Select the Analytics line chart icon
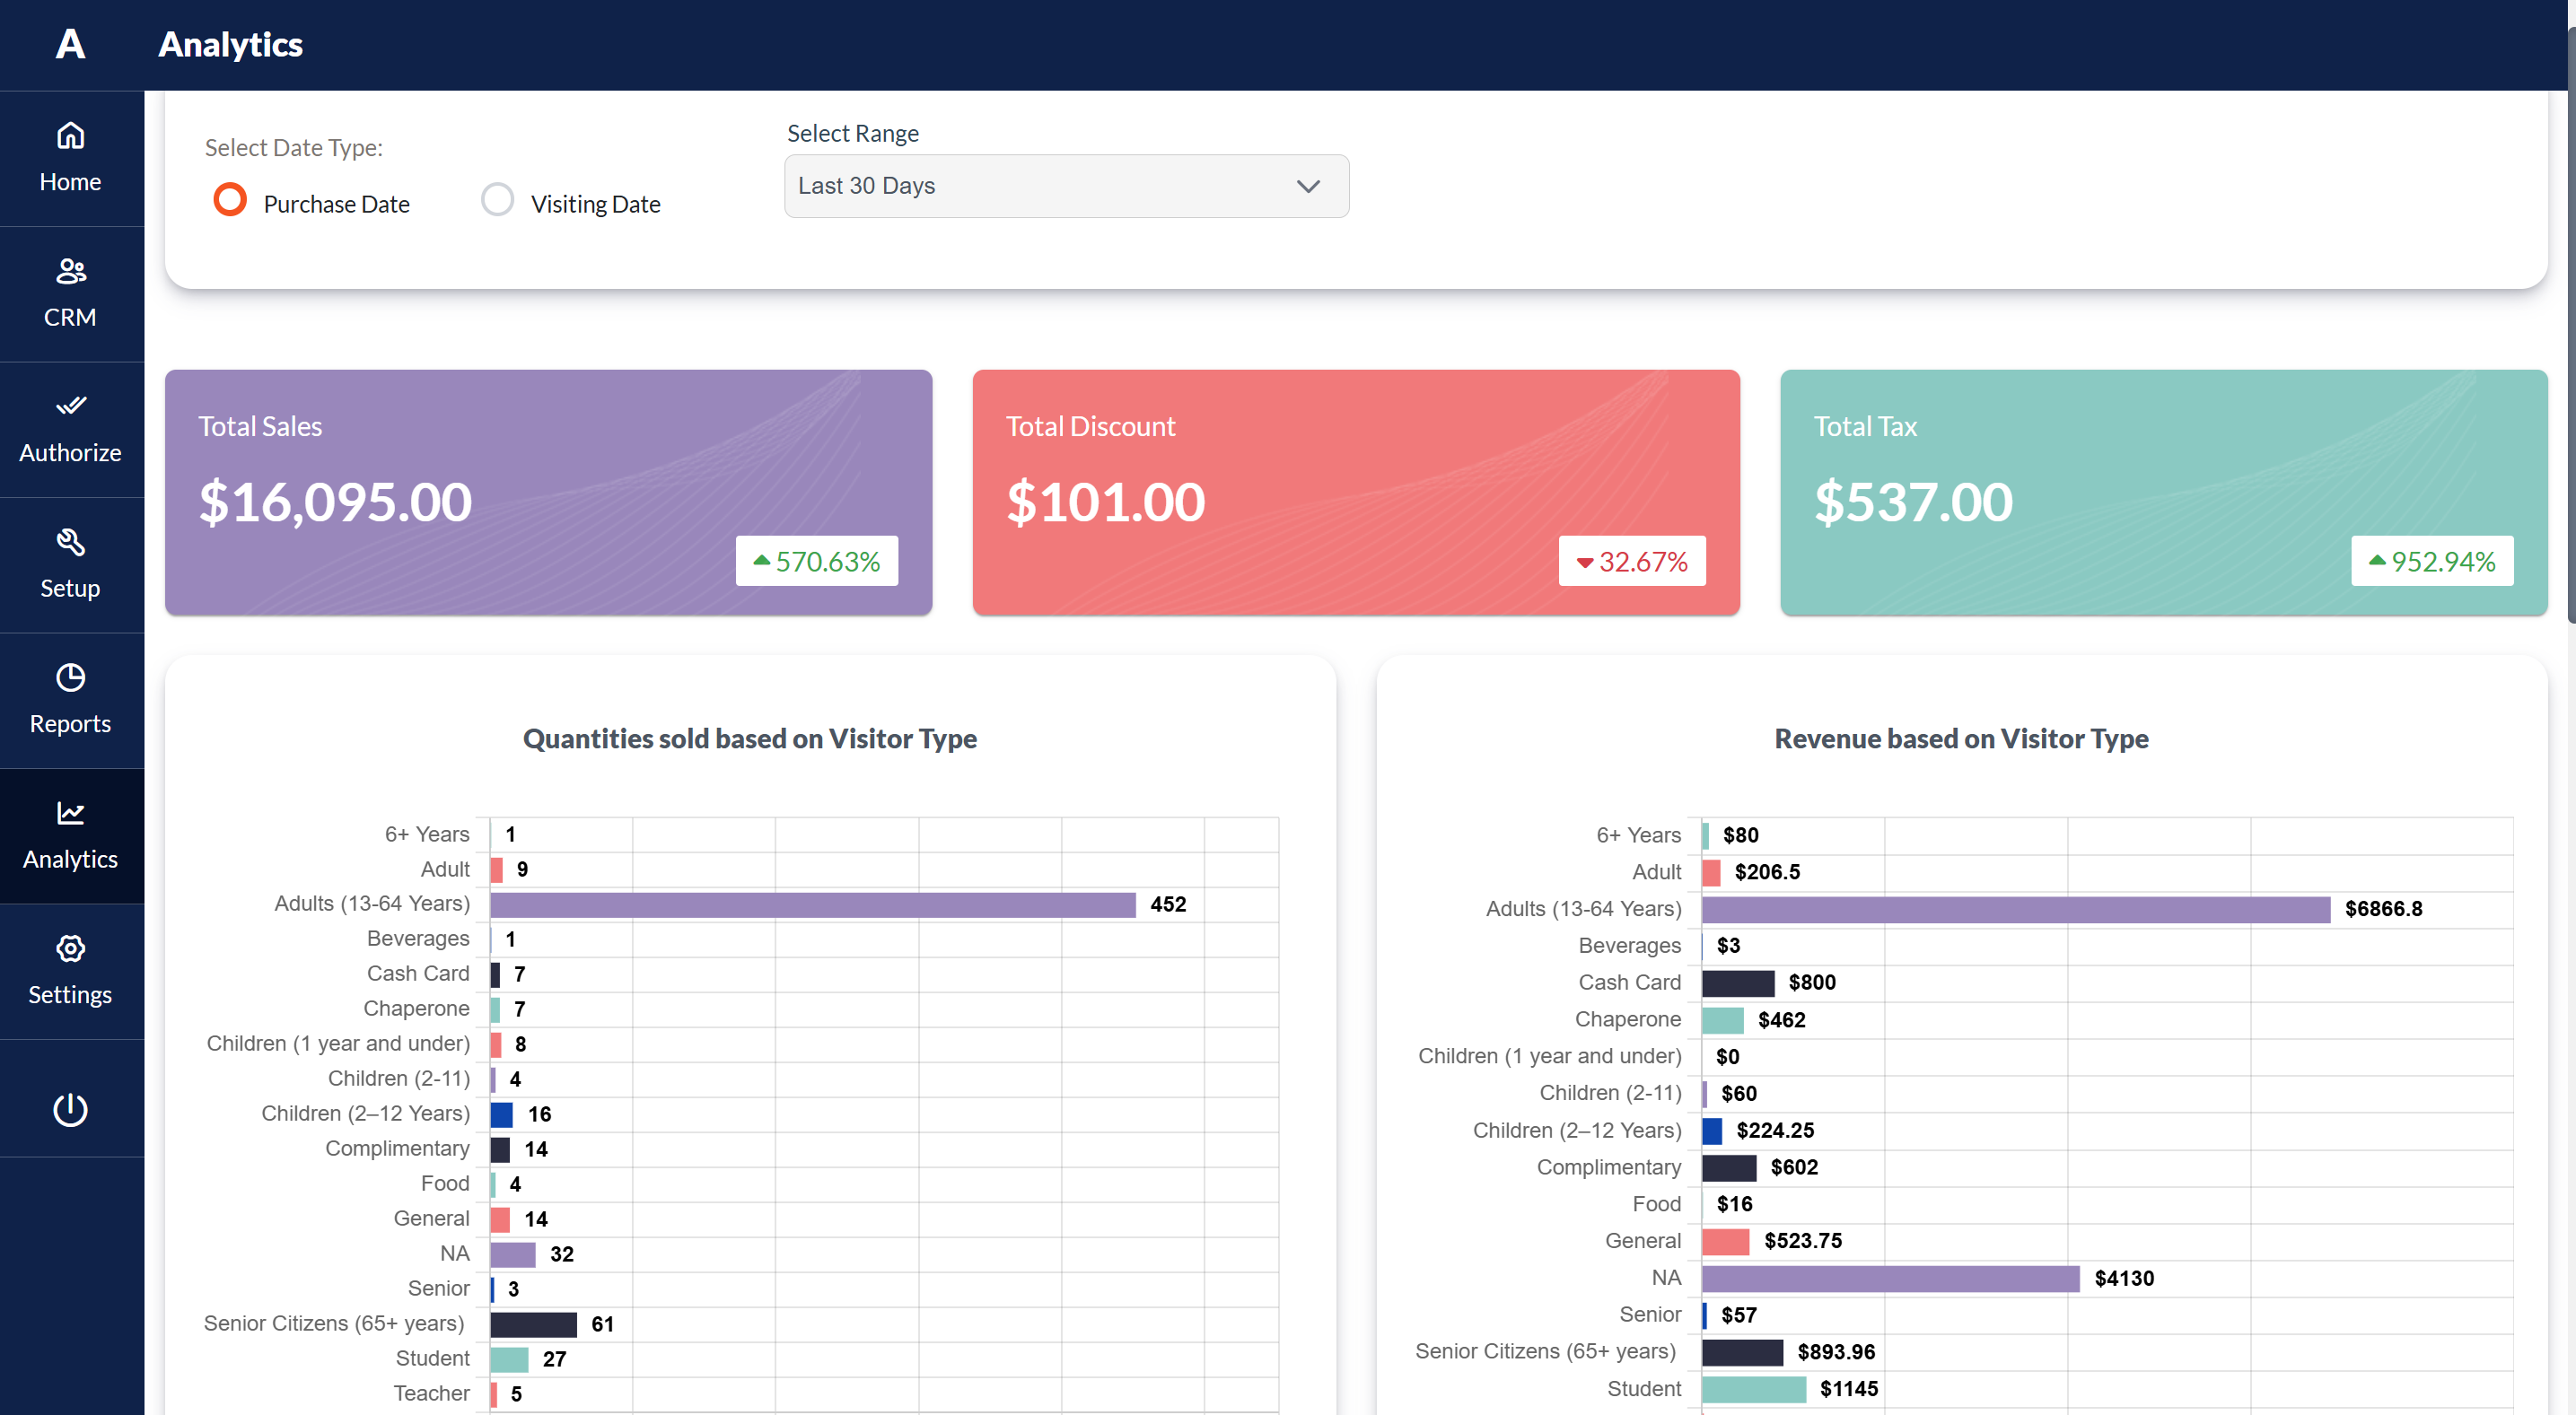The image size is (2576, 1415). point(70,813)
